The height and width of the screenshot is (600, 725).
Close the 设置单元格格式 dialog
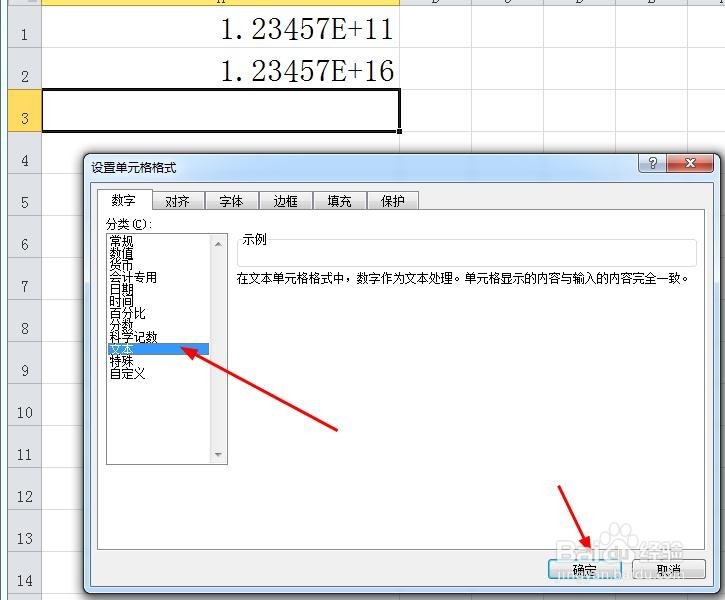click(x=690, y=163)
